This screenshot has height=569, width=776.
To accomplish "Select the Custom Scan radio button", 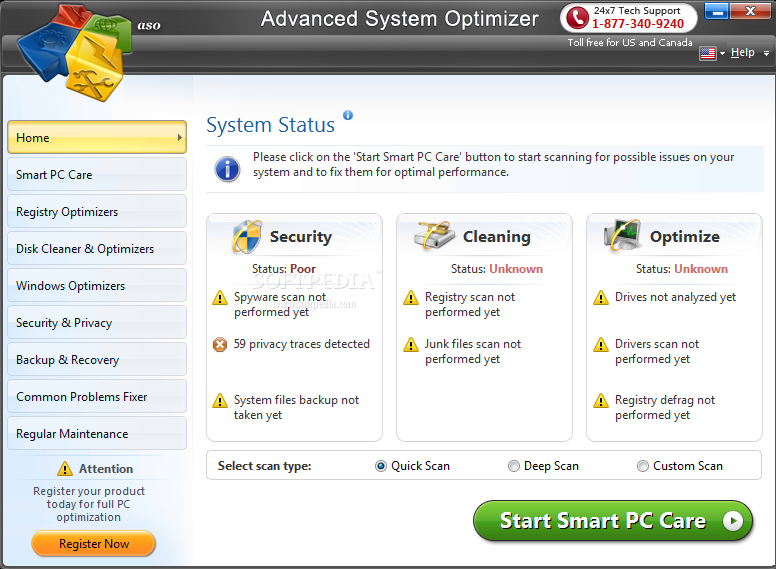I will 642,466.
